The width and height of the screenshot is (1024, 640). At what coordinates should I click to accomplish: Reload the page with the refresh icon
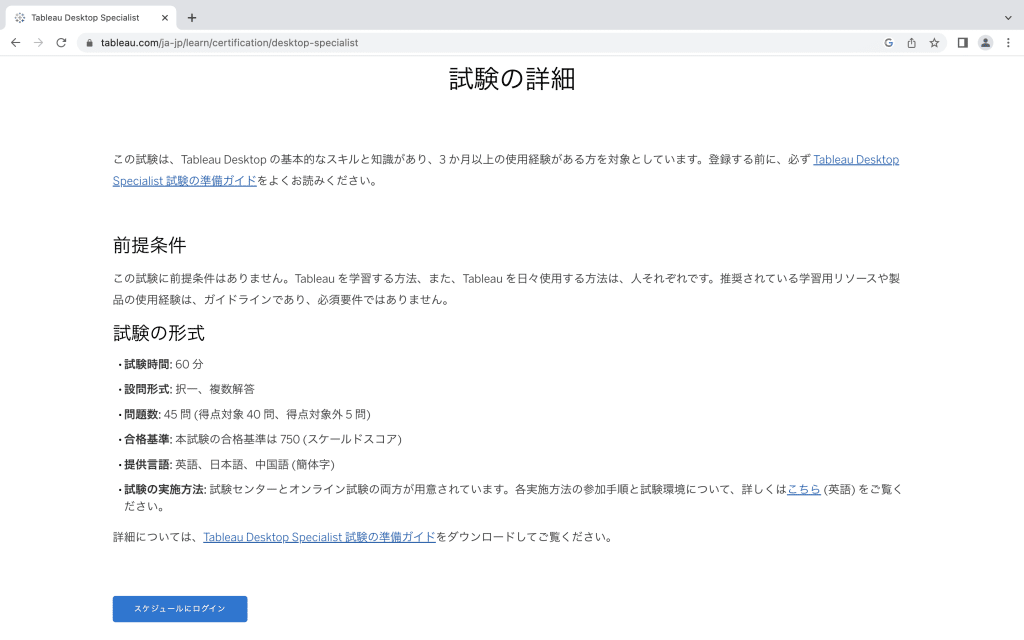(x=61, y=42)
